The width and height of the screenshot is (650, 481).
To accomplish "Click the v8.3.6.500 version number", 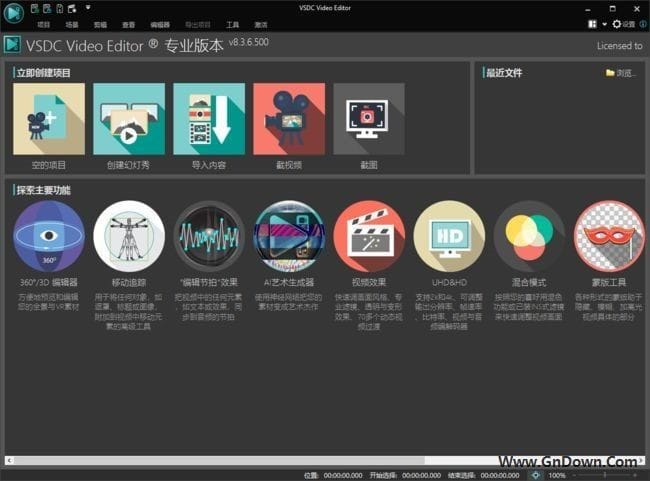I will [x=249, y=42].
